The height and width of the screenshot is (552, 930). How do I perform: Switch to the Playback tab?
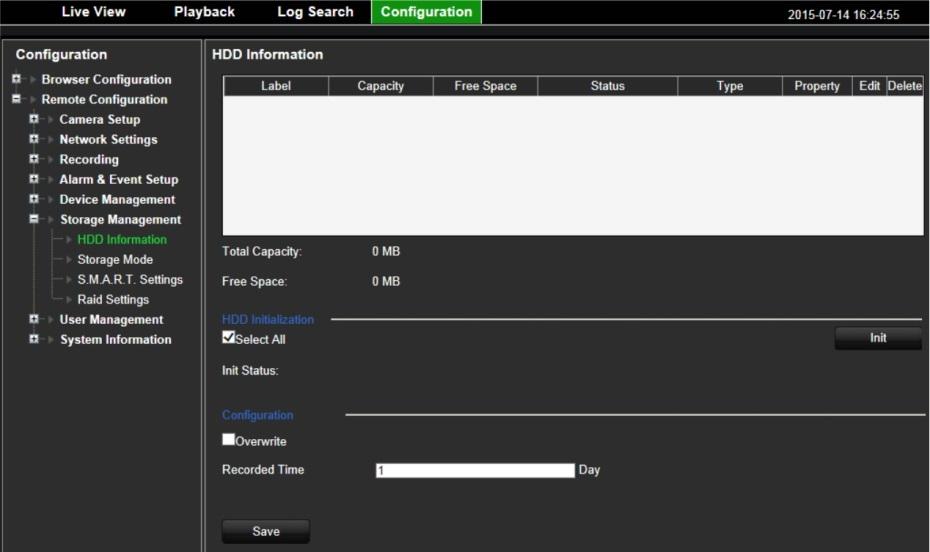pyautogui.click(x=204, y=12)
